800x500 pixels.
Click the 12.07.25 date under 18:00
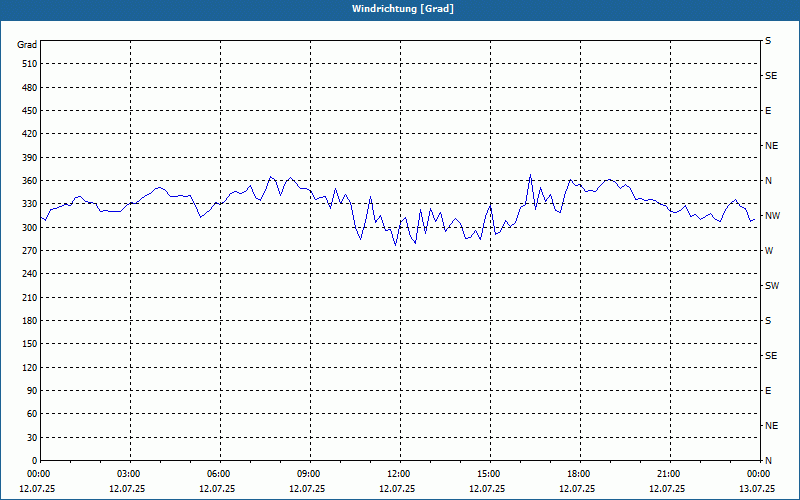click(577, 488)
